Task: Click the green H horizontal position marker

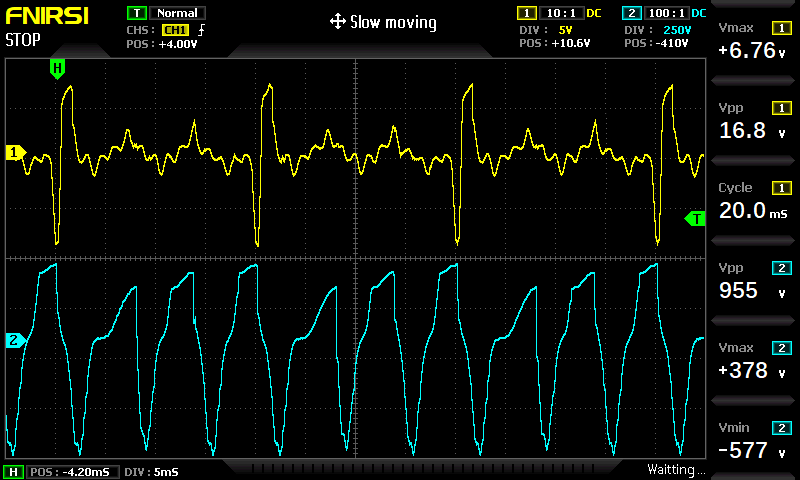Action: click(x=57, y=68)
